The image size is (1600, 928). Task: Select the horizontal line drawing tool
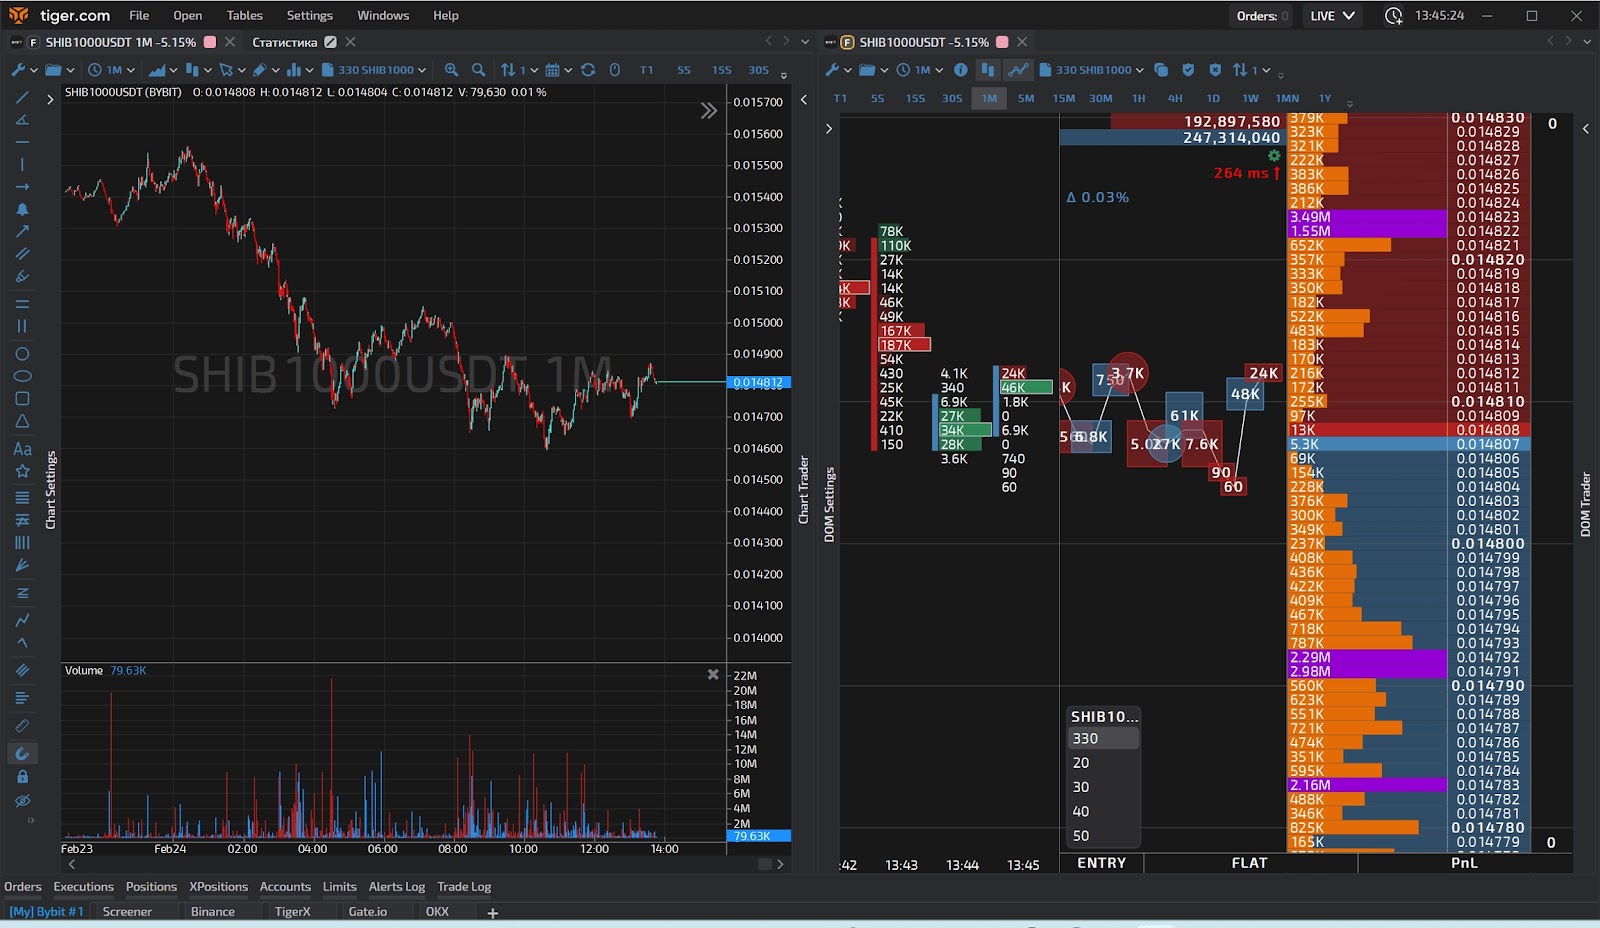point(22,142)
